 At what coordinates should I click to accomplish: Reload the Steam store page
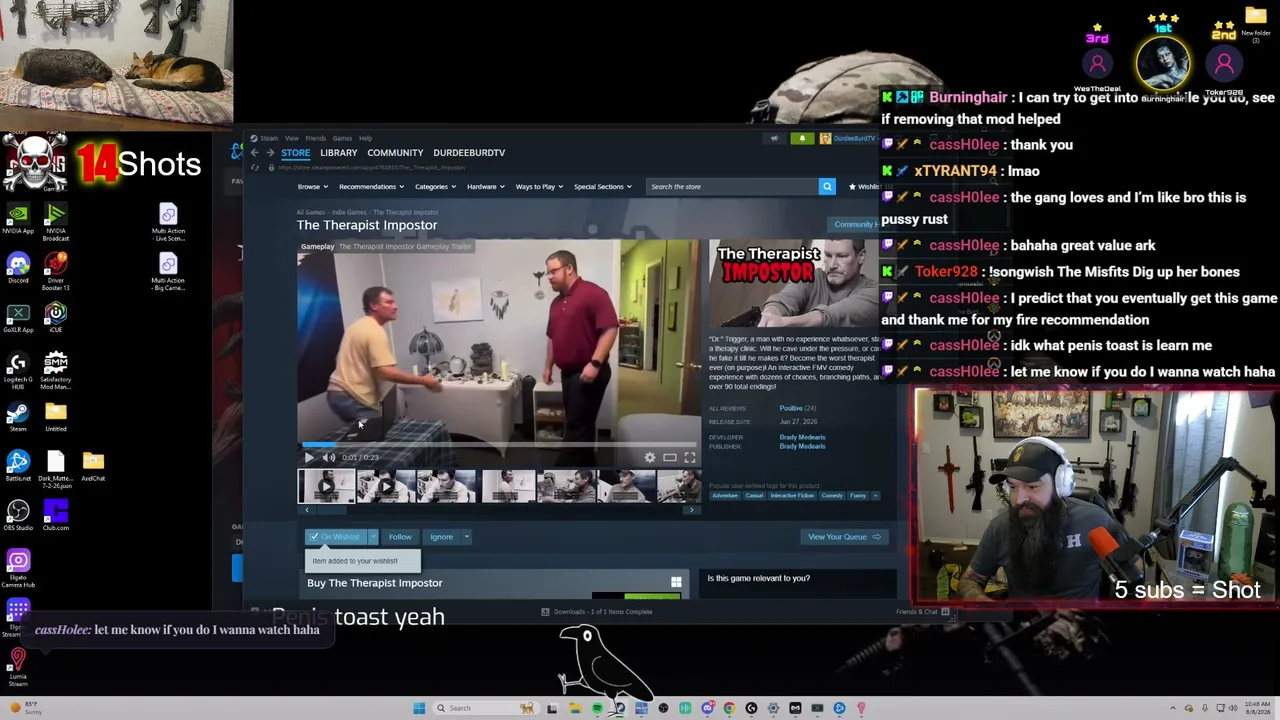[x=255, y=167]
